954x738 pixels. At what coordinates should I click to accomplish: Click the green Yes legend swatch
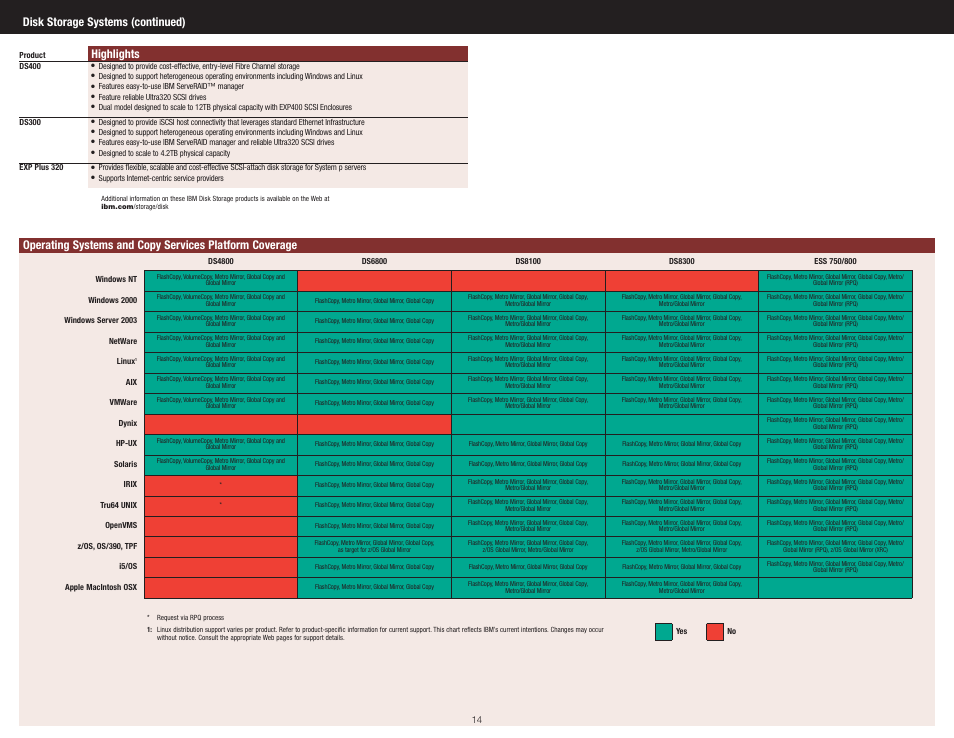point(663,632)
